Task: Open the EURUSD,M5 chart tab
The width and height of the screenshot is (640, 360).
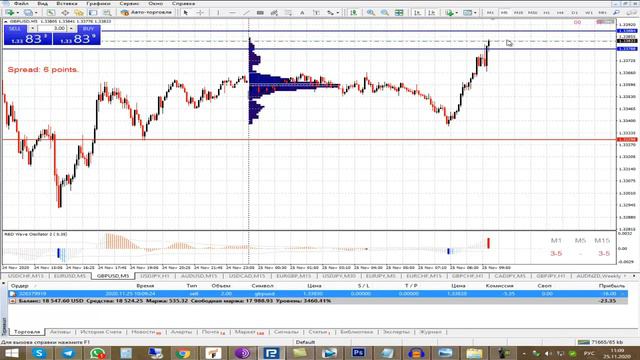Action: pyautogui.click(x=70, y=276)
